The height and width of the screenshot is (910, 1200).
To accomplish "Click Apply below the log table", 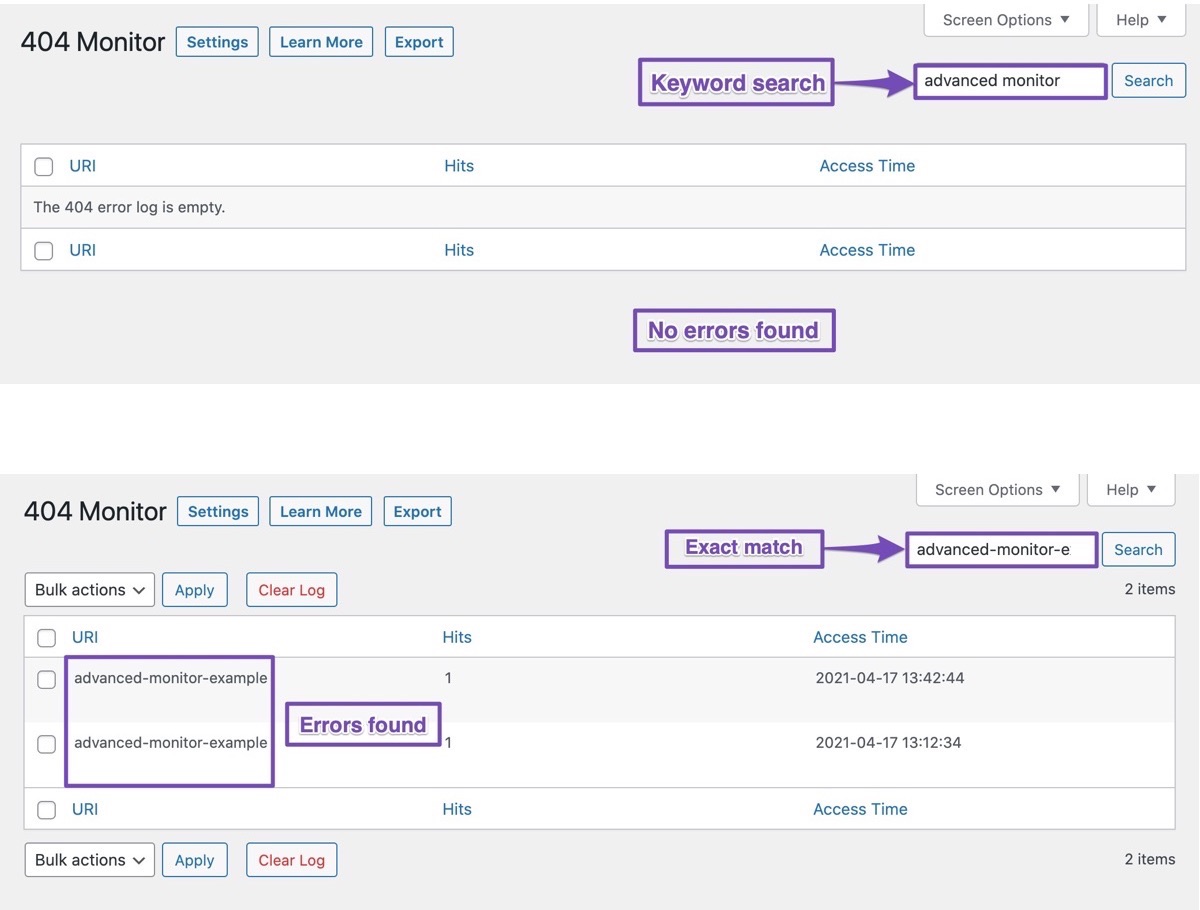I will [195, 860].
